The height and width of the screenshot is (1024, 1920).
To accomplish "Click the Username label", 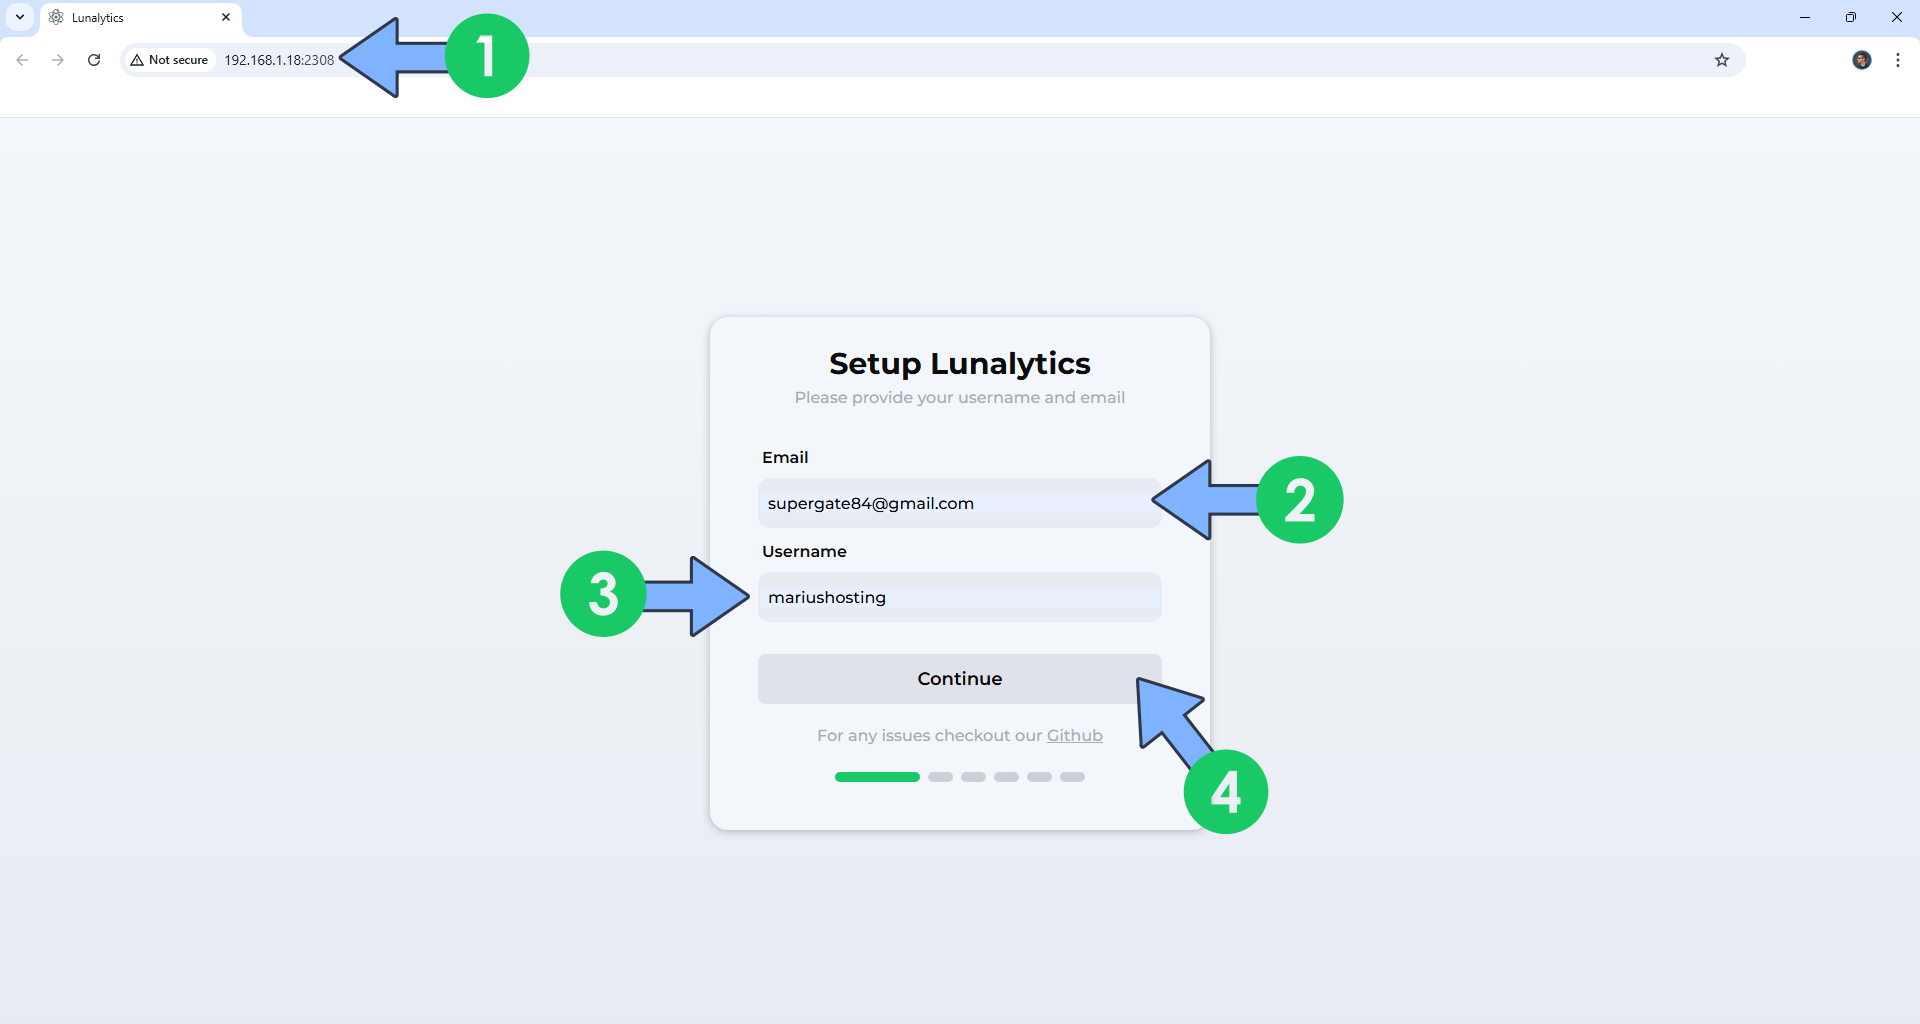I will (804, 551).
